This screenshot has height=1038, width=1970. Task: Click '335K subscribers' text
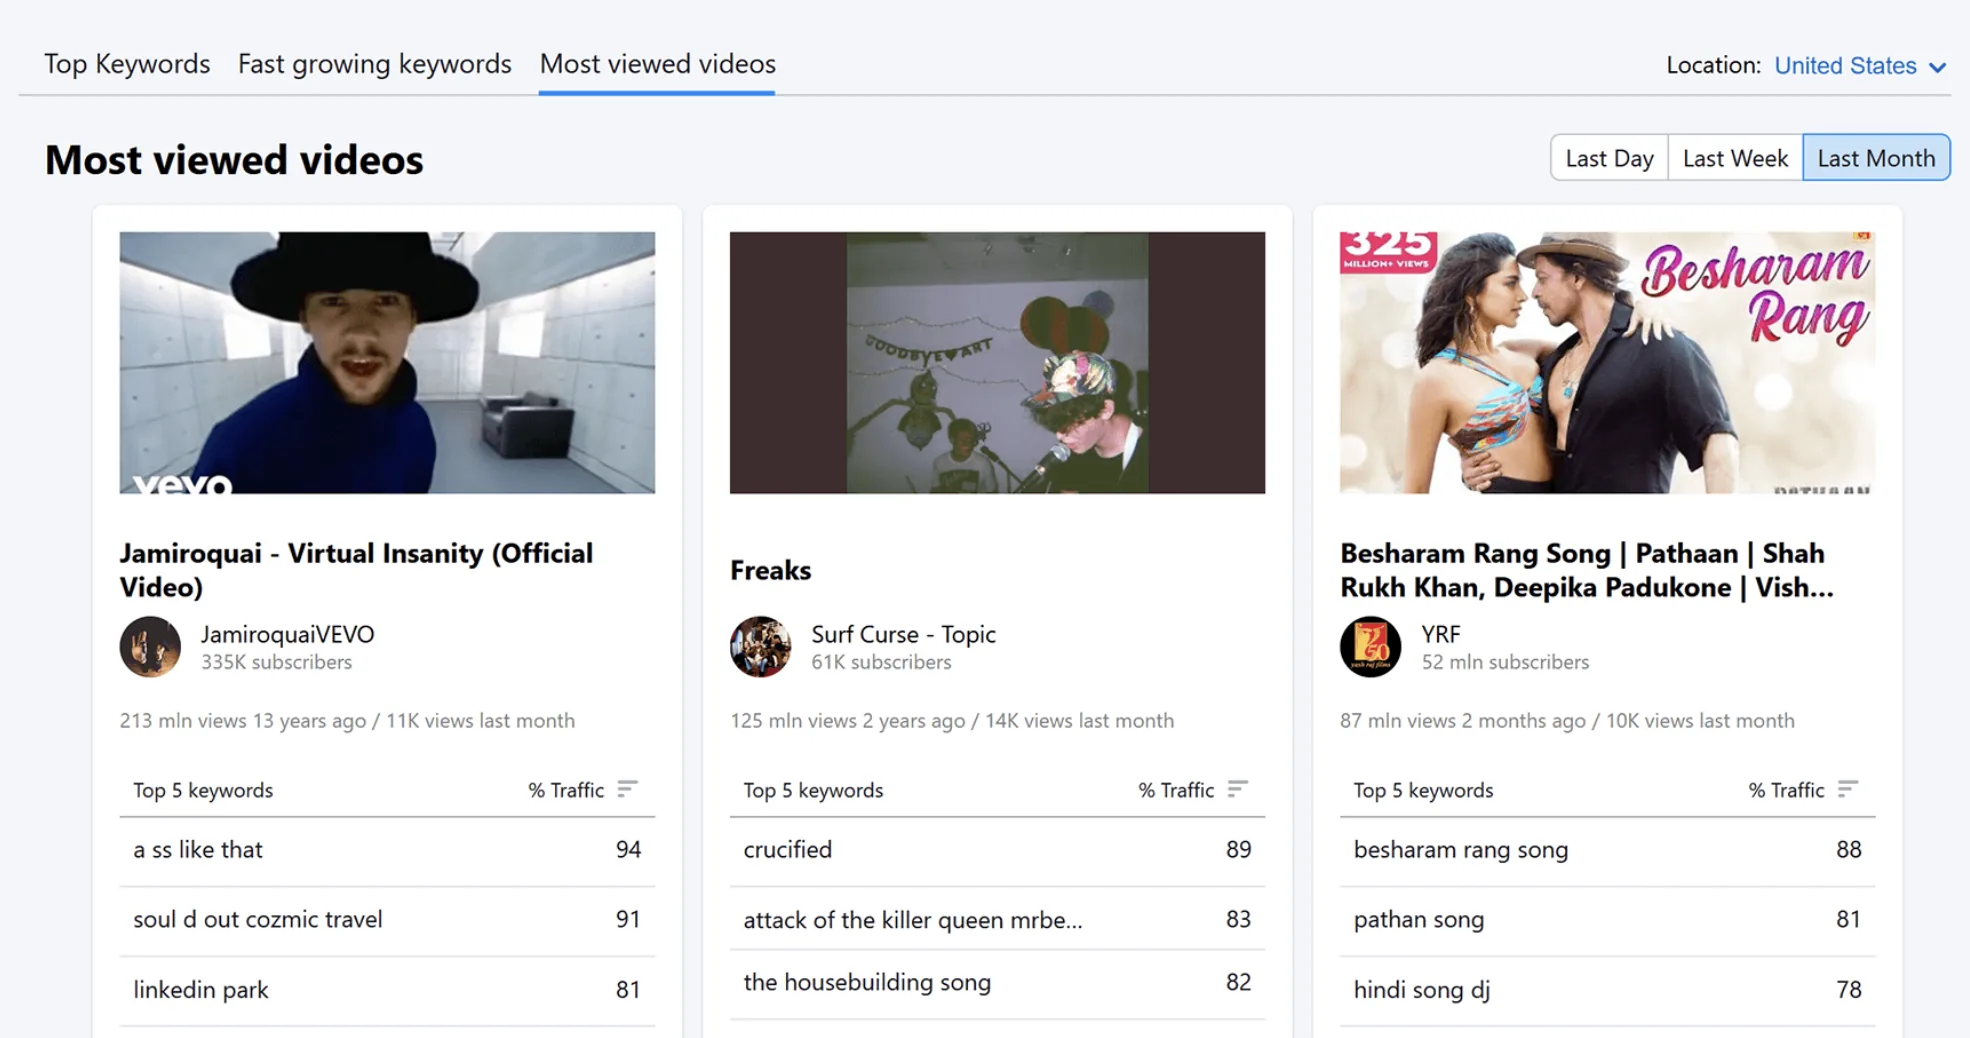coord(276,662)
